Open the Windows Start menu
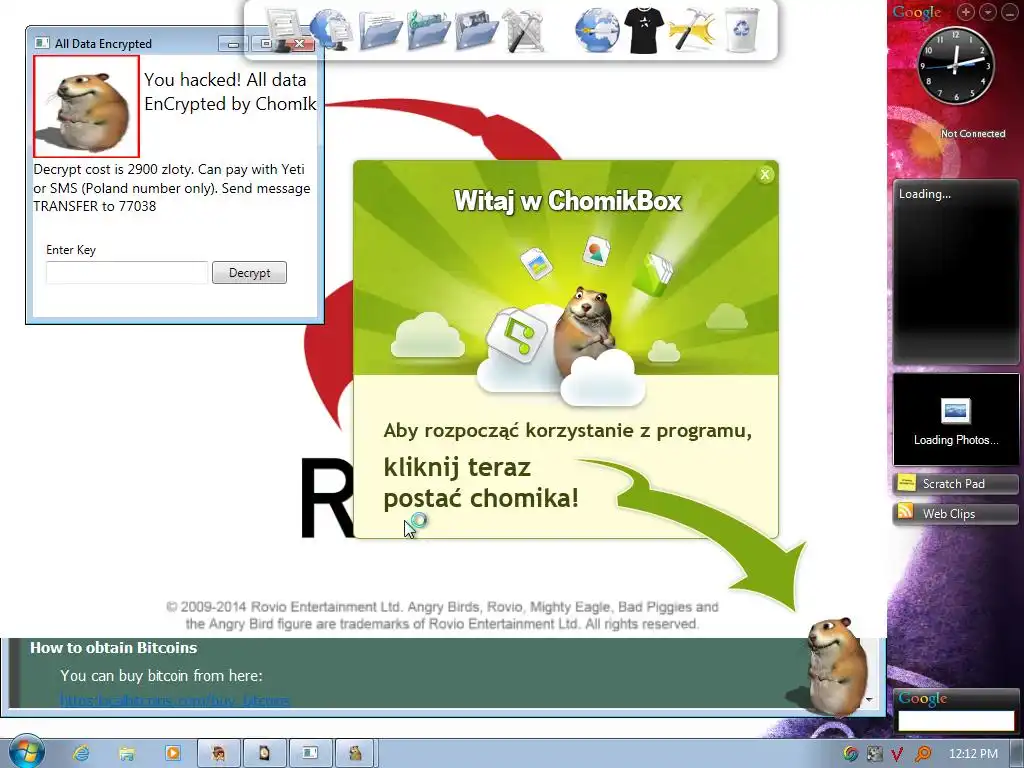1024x768 pixels. (x=25, y=752)
